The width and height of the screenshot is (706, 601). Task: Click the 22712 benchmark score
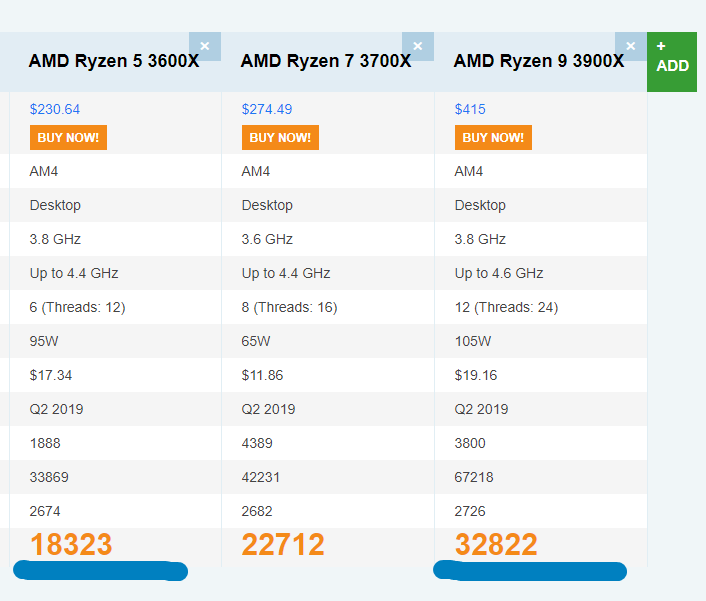click(283, 544)
